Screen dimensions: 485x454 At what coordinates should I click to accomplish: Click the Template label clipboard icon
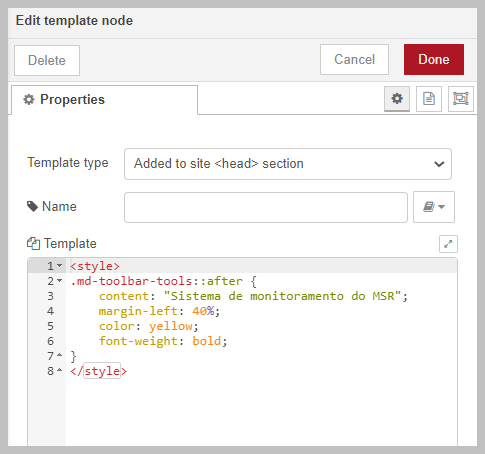(33, 244)
